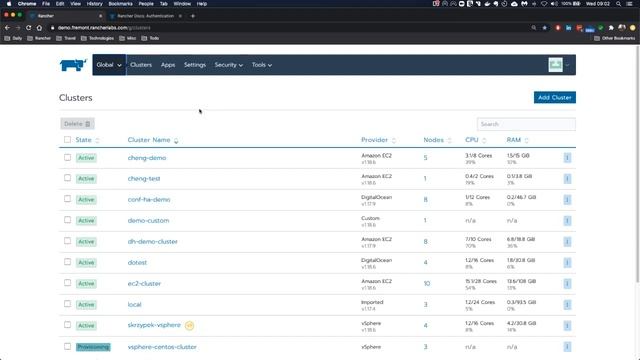Bookmark this page with the star
The height and width of the screenshot is (360, 640).
click(x=544, y=28)
